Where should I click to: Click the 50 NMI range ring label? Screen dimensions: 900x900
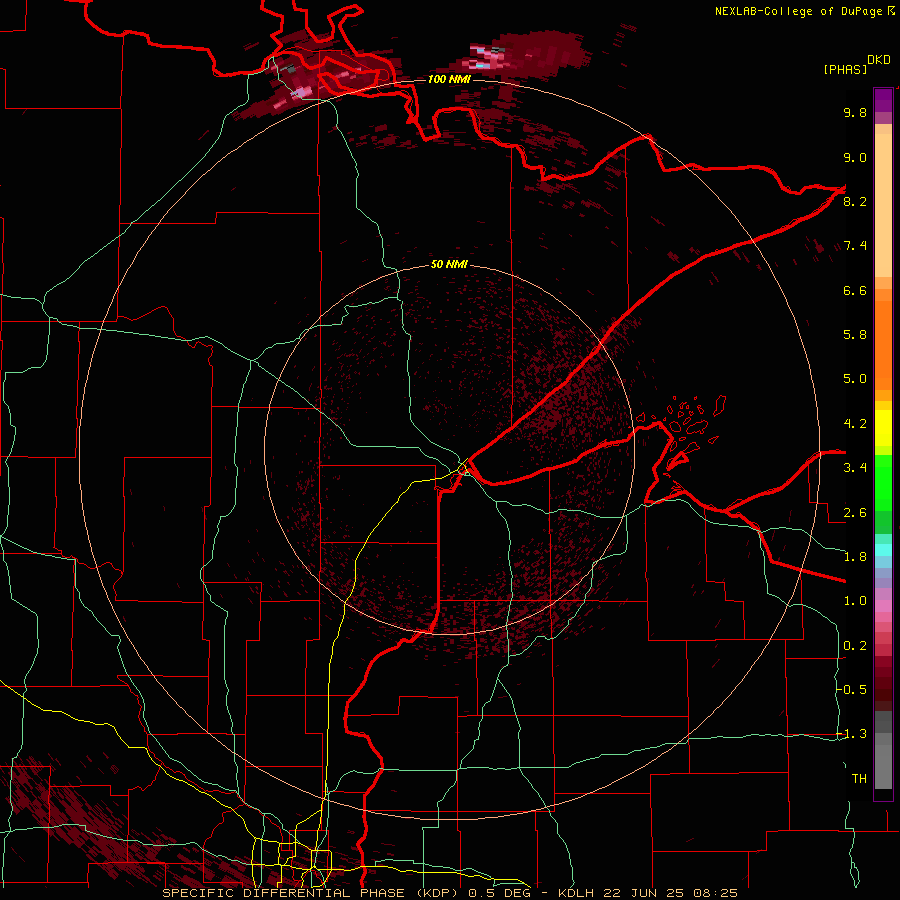(449, 264)
